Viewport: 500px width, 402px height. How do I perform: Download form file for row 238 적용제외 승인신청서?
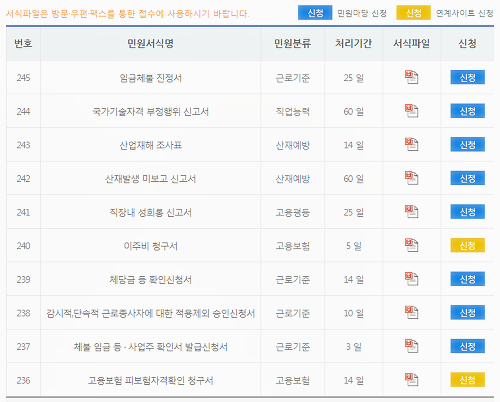(x=411, y=313)
